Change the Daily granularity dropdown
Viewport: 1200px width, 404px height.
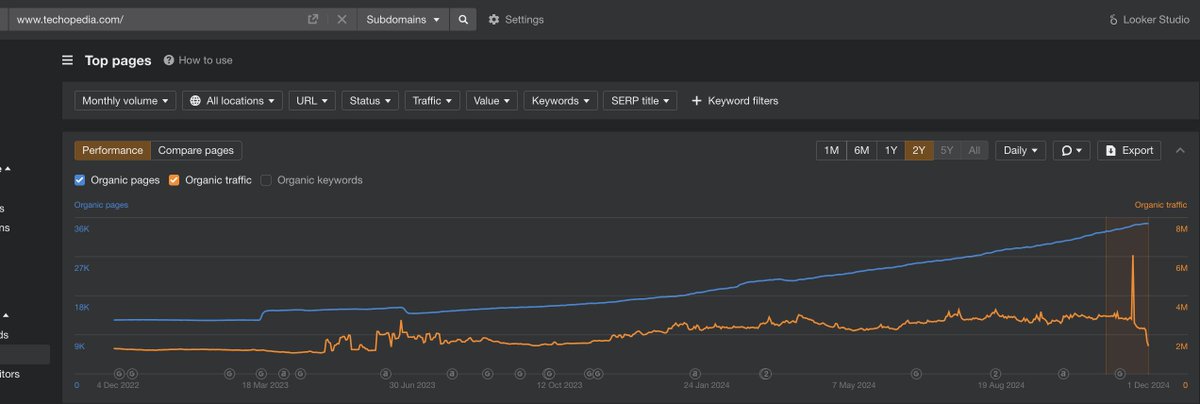tap(1021, 150)
